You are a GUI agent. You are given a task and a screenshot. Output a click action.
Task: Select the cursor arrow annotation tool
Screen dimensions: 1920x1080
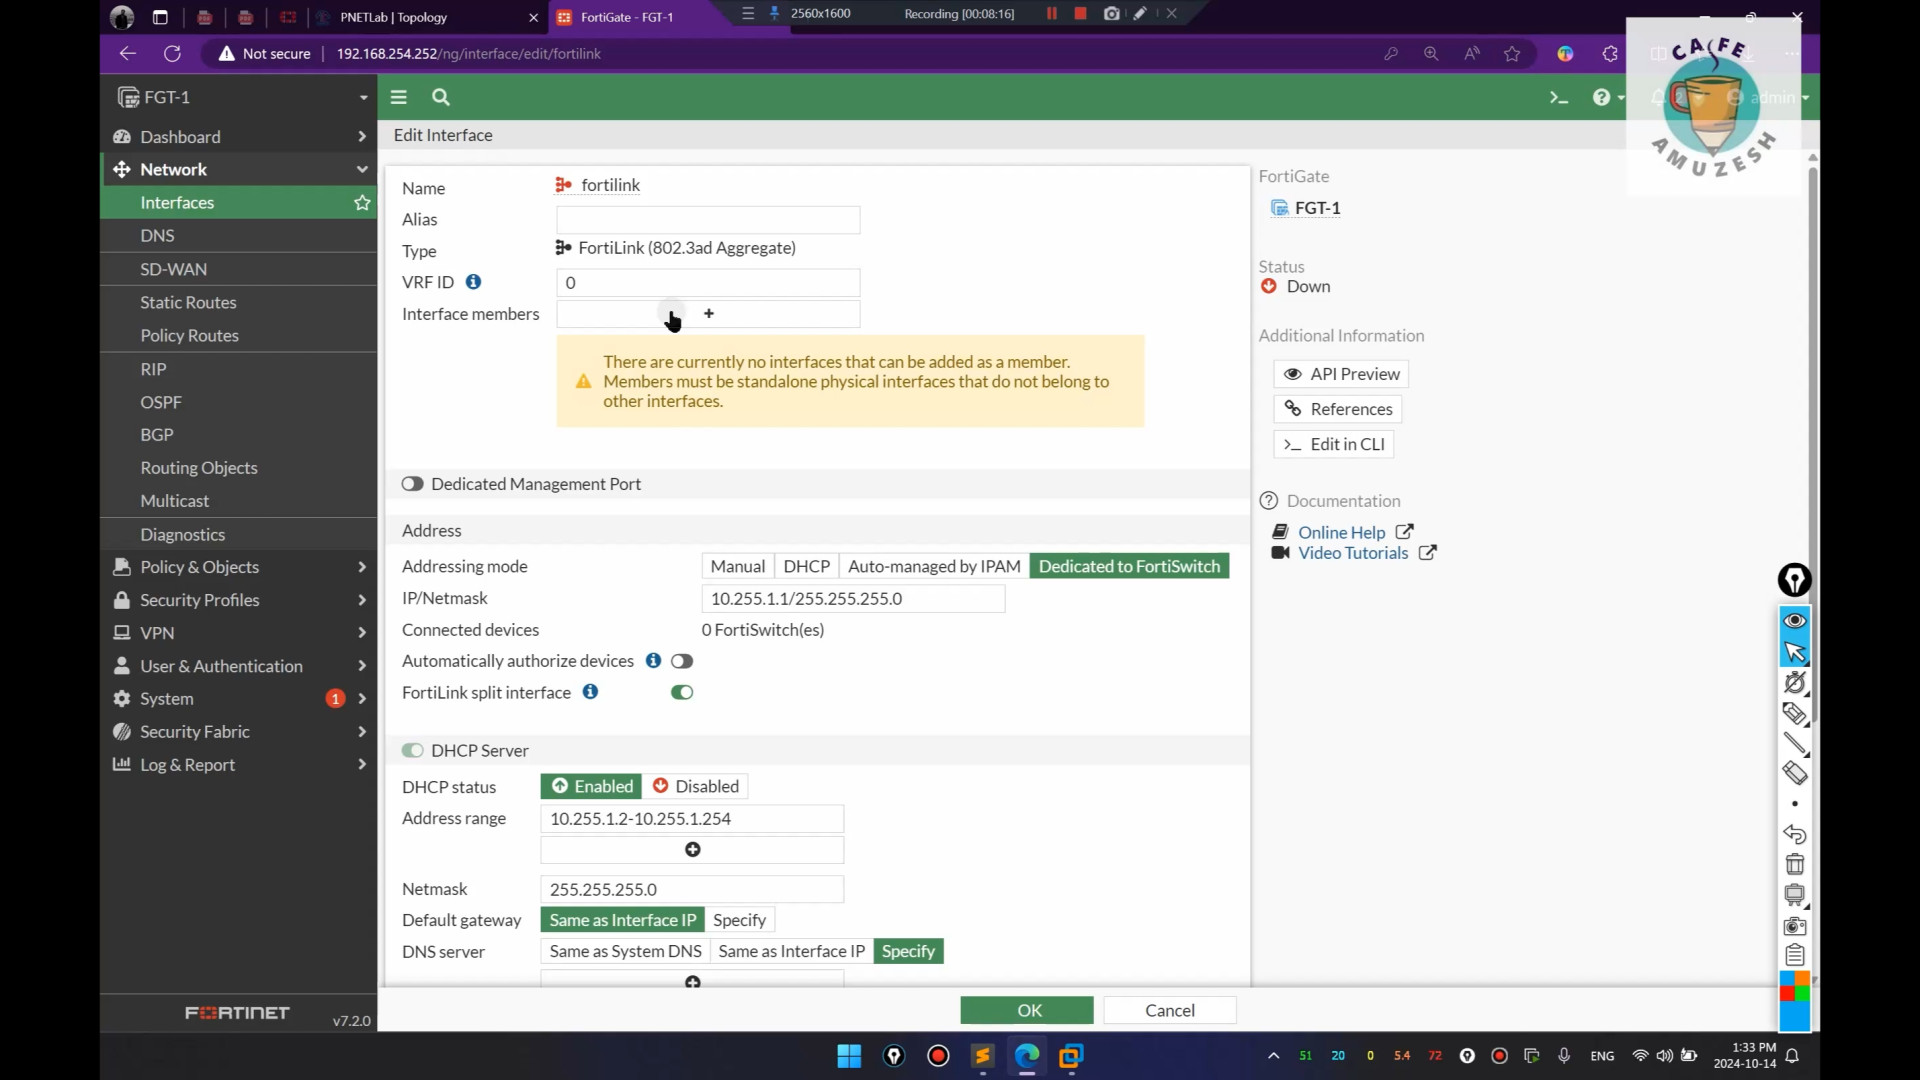coord(1795,652)
